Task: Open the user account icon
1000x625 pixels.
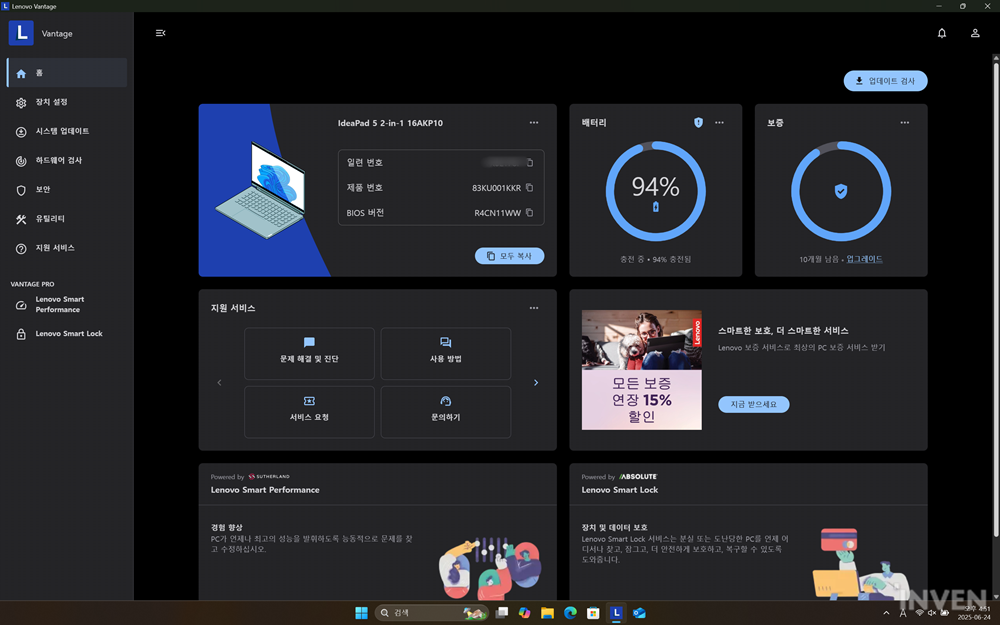Action: (x=975, y=33)
